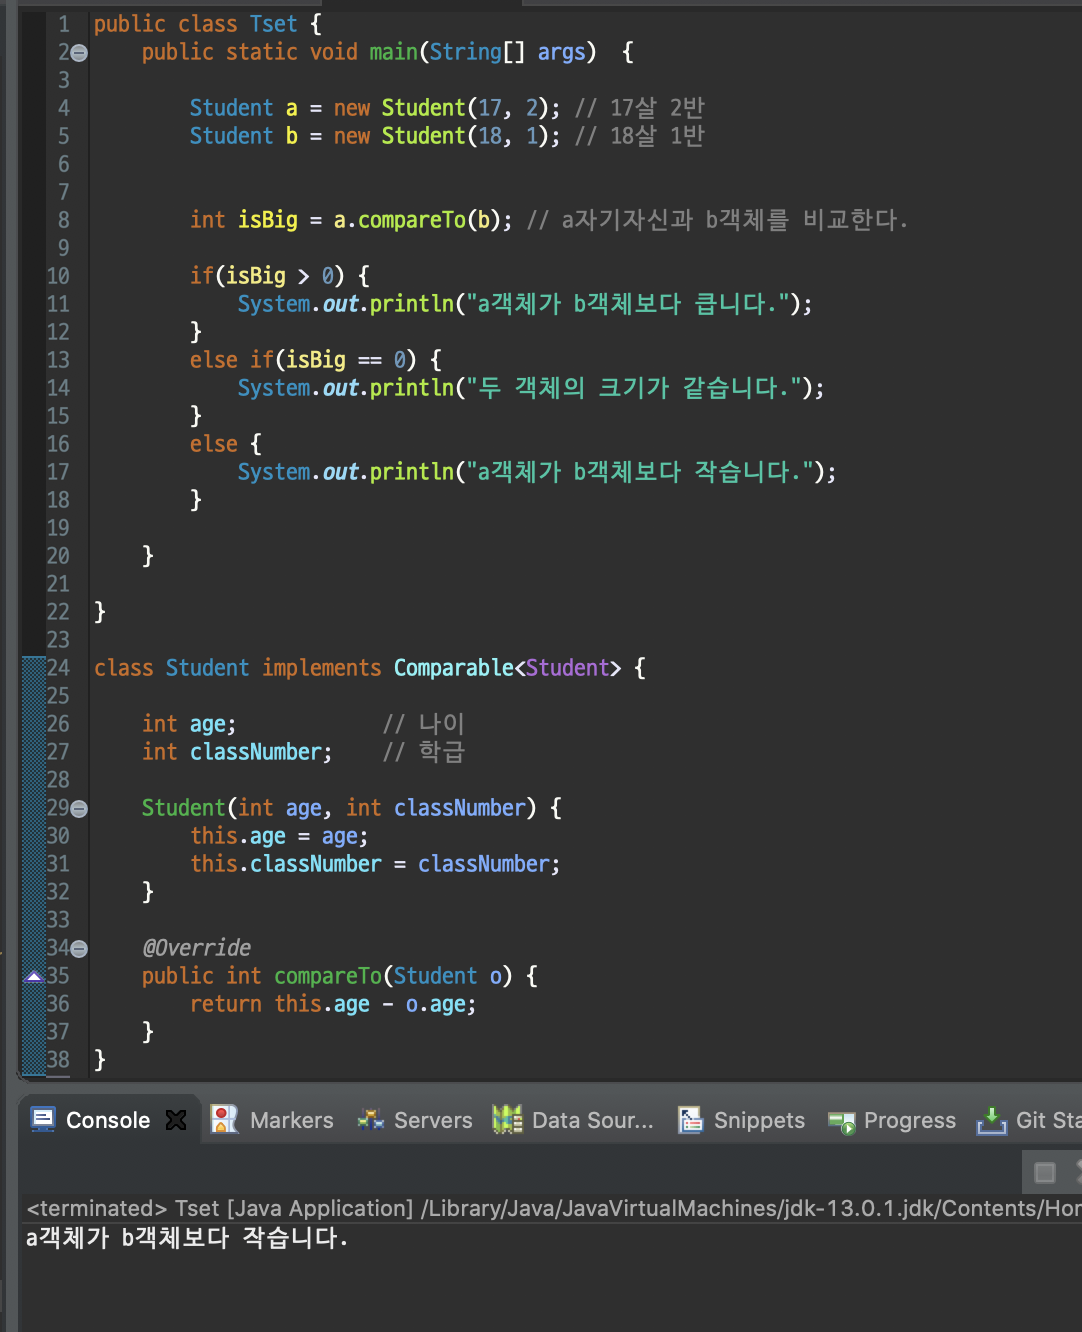The height and width of the screenshot is (1332, 1082).
Task: Click line number 10 in the gutter
Action: pyautogui.click(x=58, y=276)
